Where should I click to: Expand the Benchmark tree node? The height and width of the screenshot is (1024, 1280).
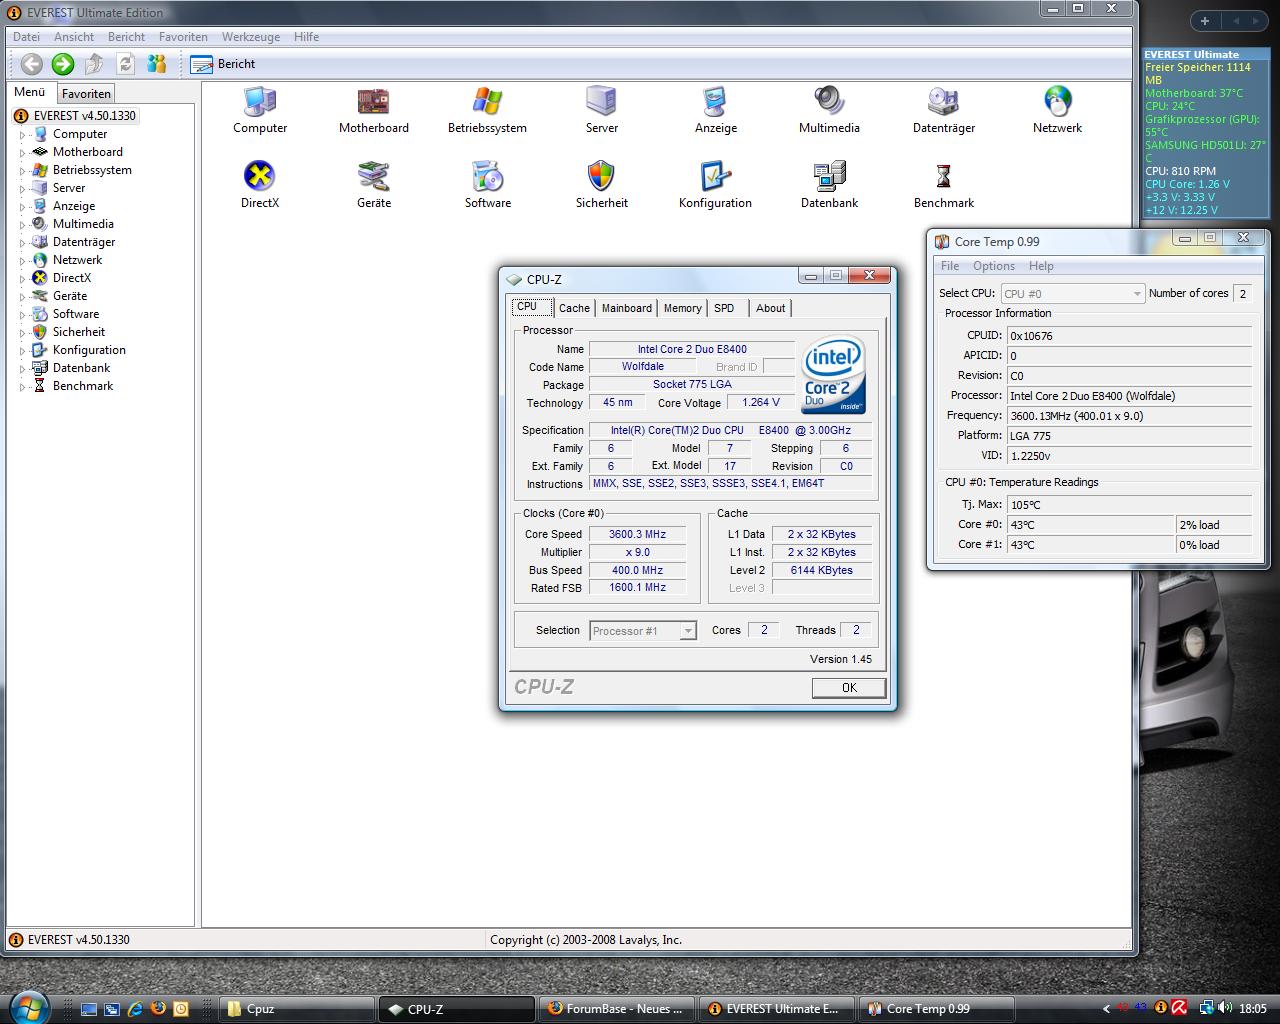[23, 386]
